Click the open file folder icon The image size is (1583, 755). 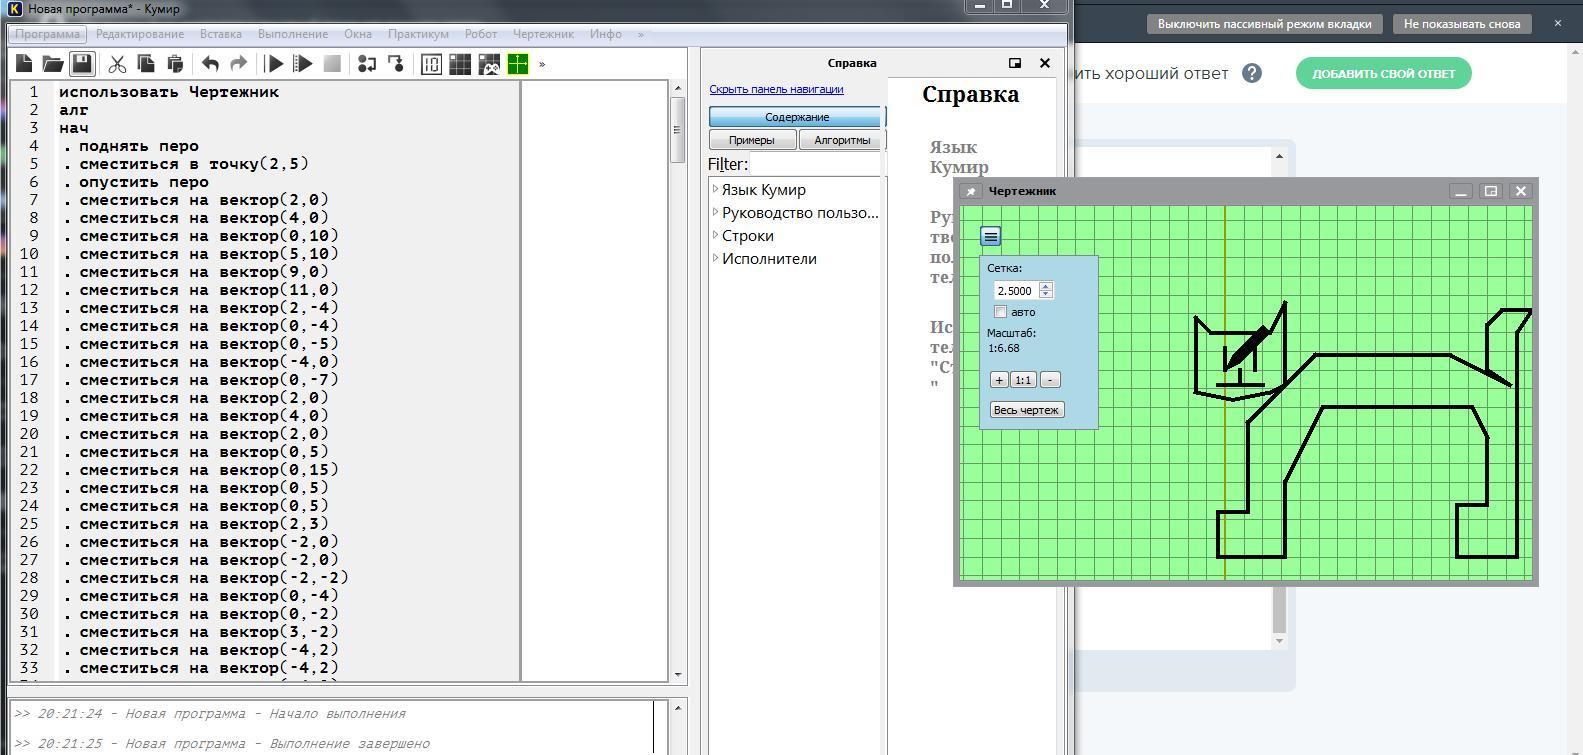click(x=53, y=64)
